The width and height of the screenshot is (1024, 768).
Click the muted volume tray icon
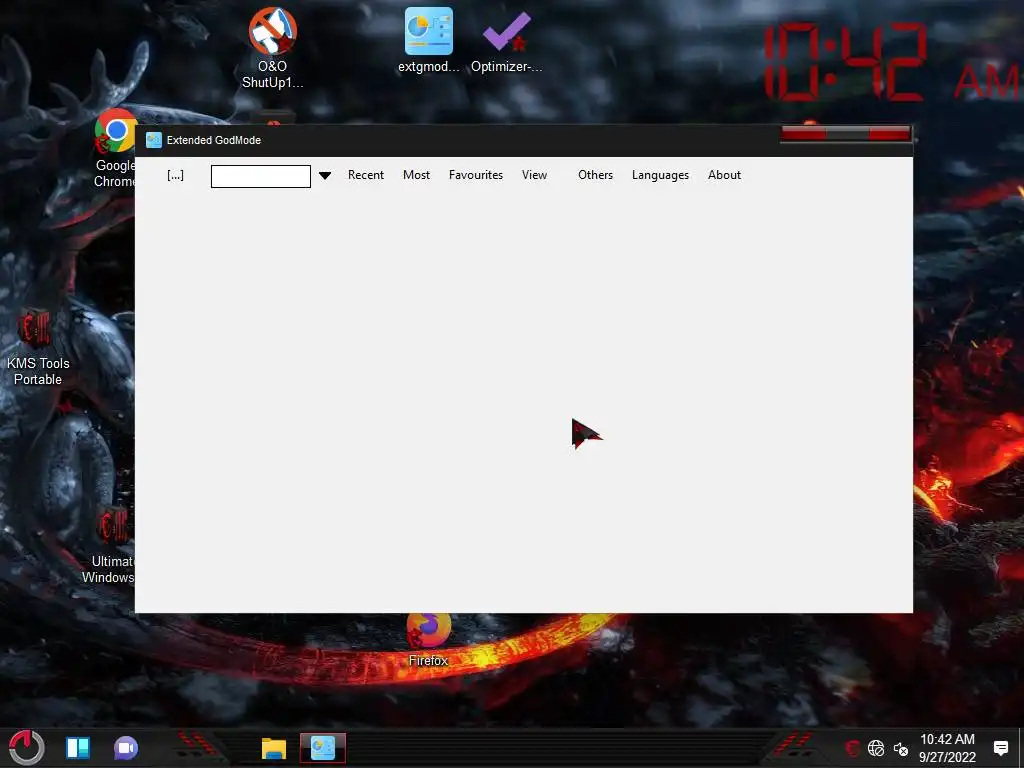(901, 748)
